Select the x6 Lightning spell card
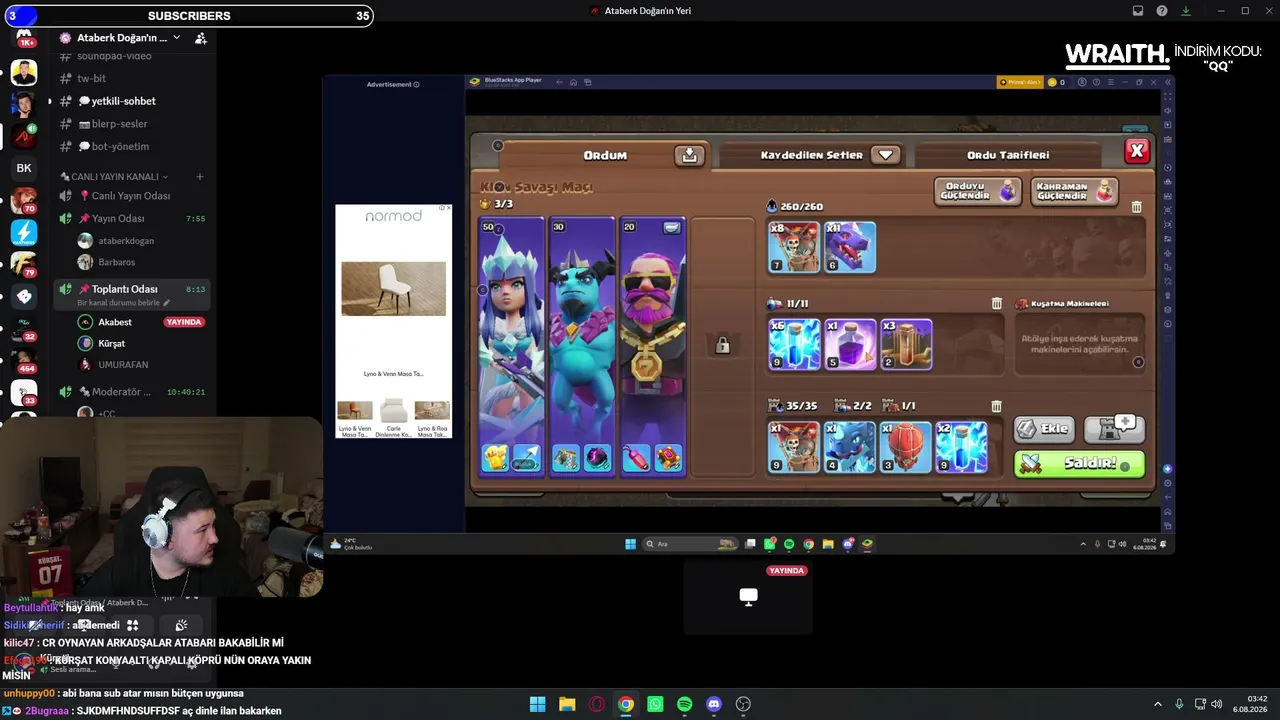 794,345
